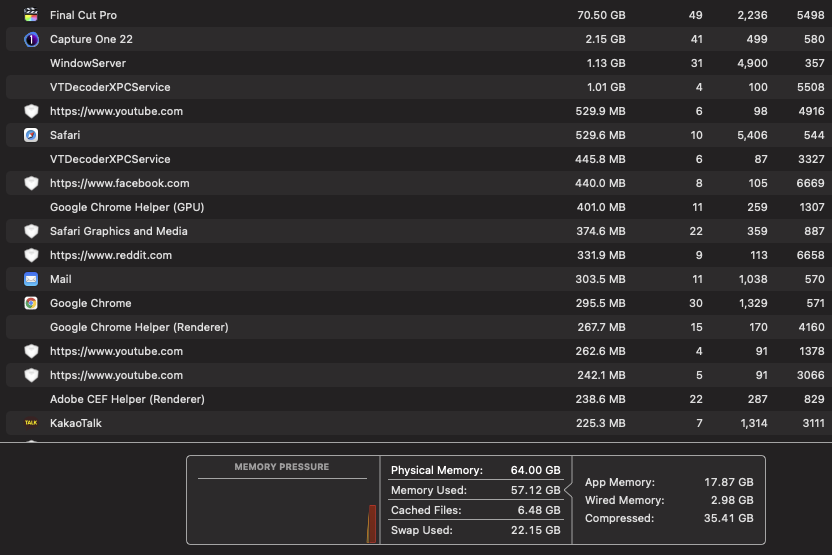Click the Final Cut Pro app icon
The height and width of the screenshot is (555, 832).
coord(31,15)
